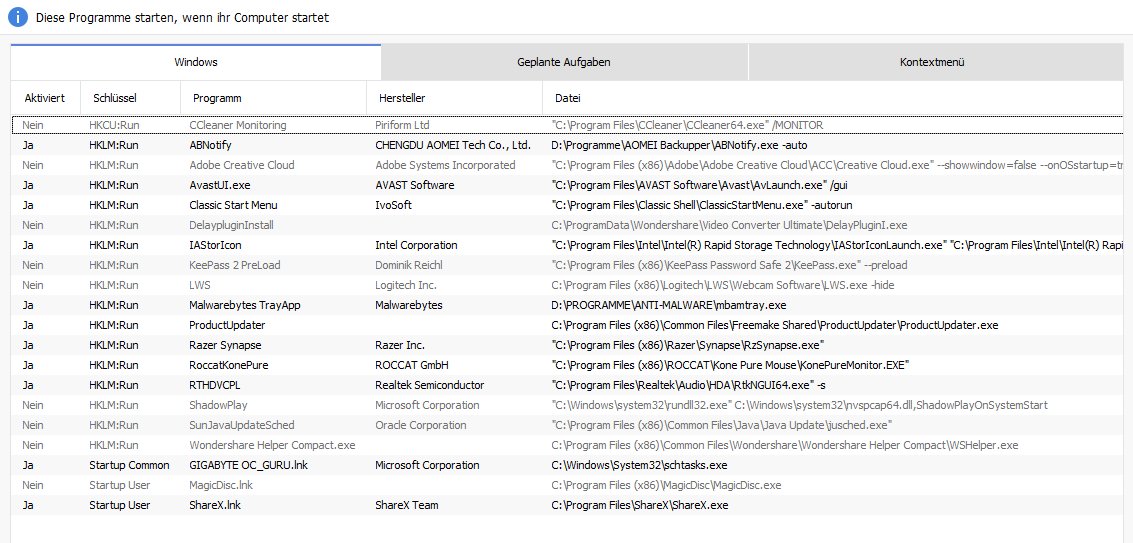1133x543 pixels.
Task: Click CHENGDU AOMEI Tech Co., Ltd. cell
Action: 453,145
